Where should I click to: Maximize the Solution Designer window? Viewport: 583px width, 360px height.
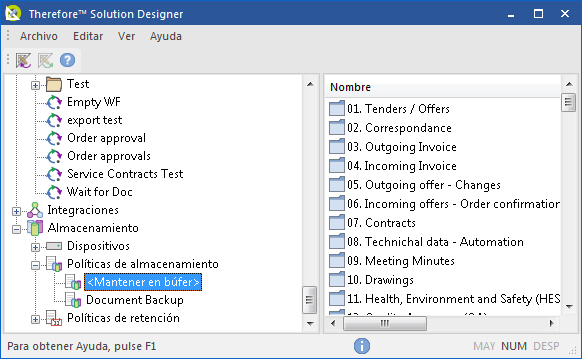tap(538, 14)
